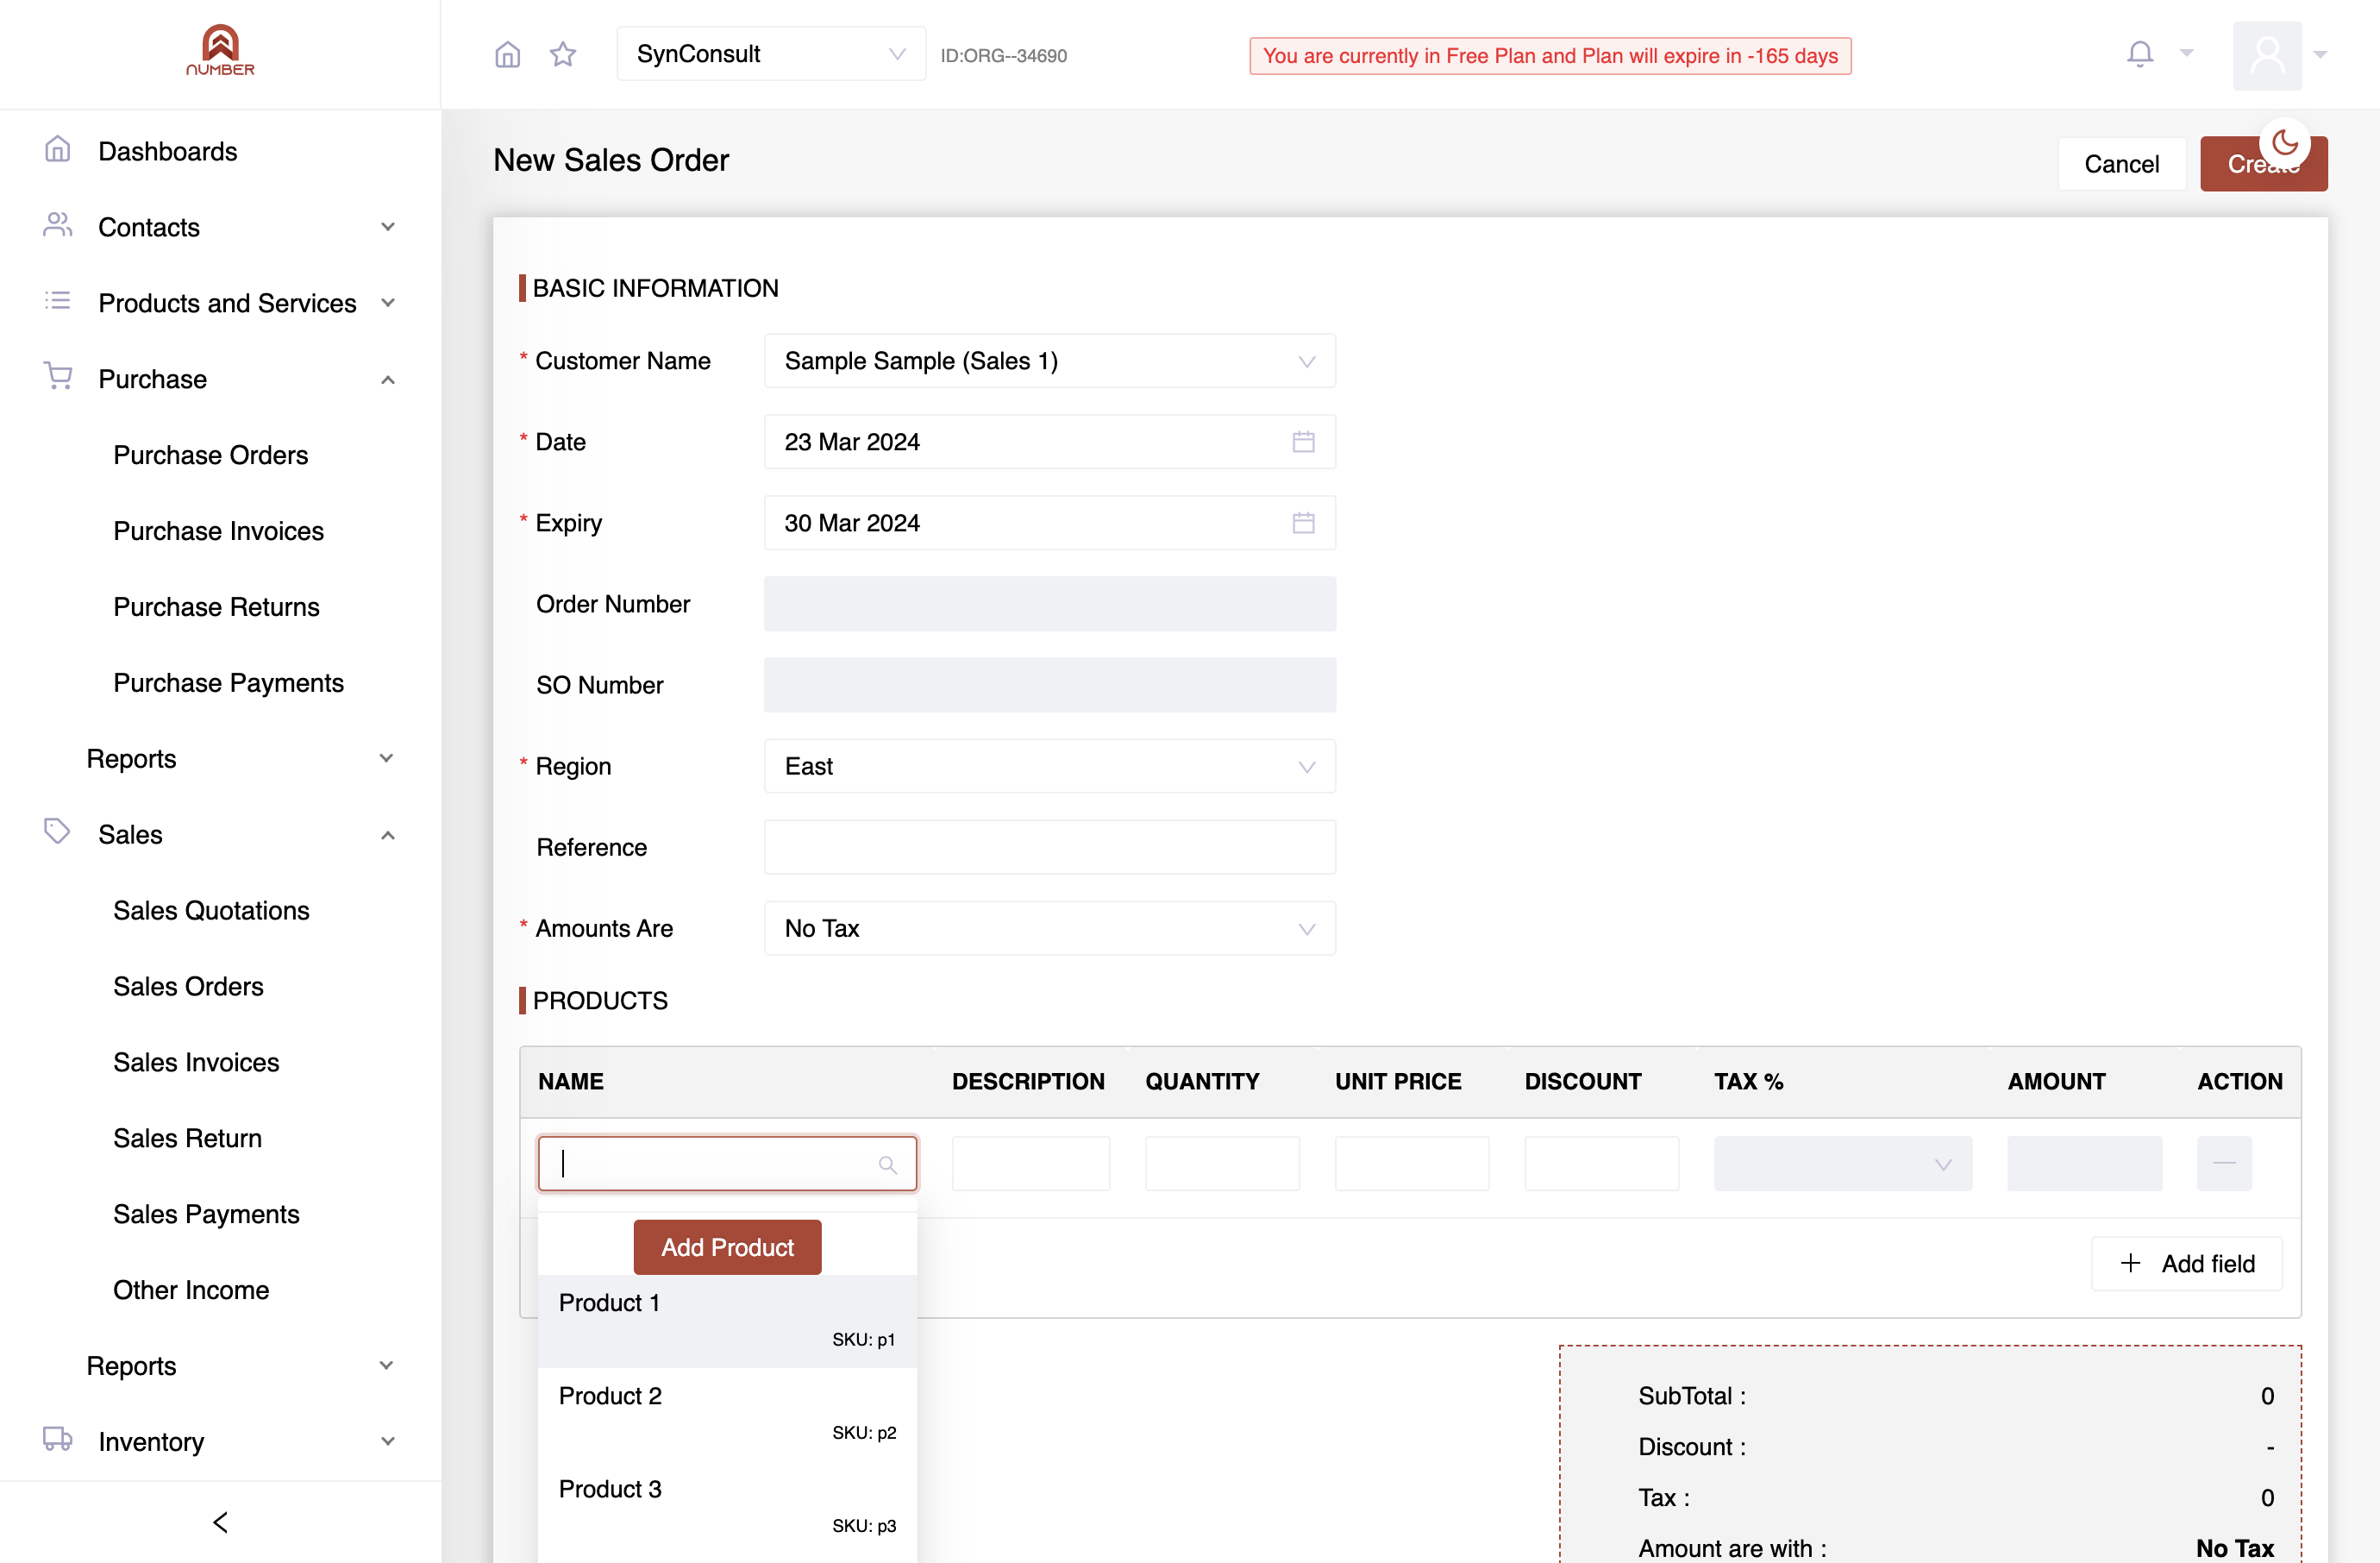This screenshot has height=1563, width=2380.
Task: Open Purchase Invoices page
Action: tap(218, 531)
